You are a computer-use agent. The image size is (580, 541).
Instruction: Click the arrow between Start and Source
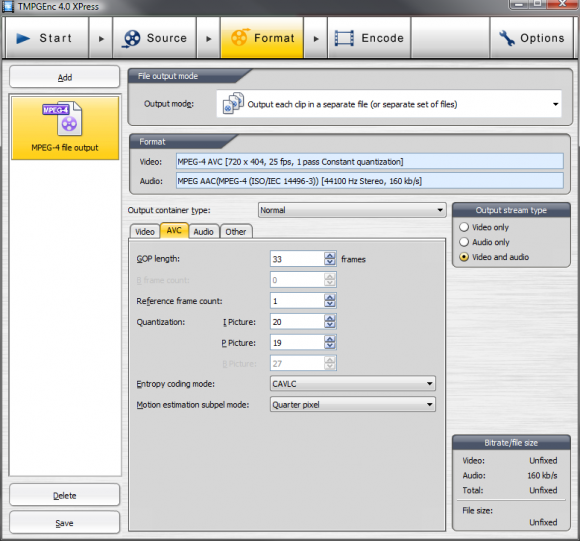pos(101,38)
